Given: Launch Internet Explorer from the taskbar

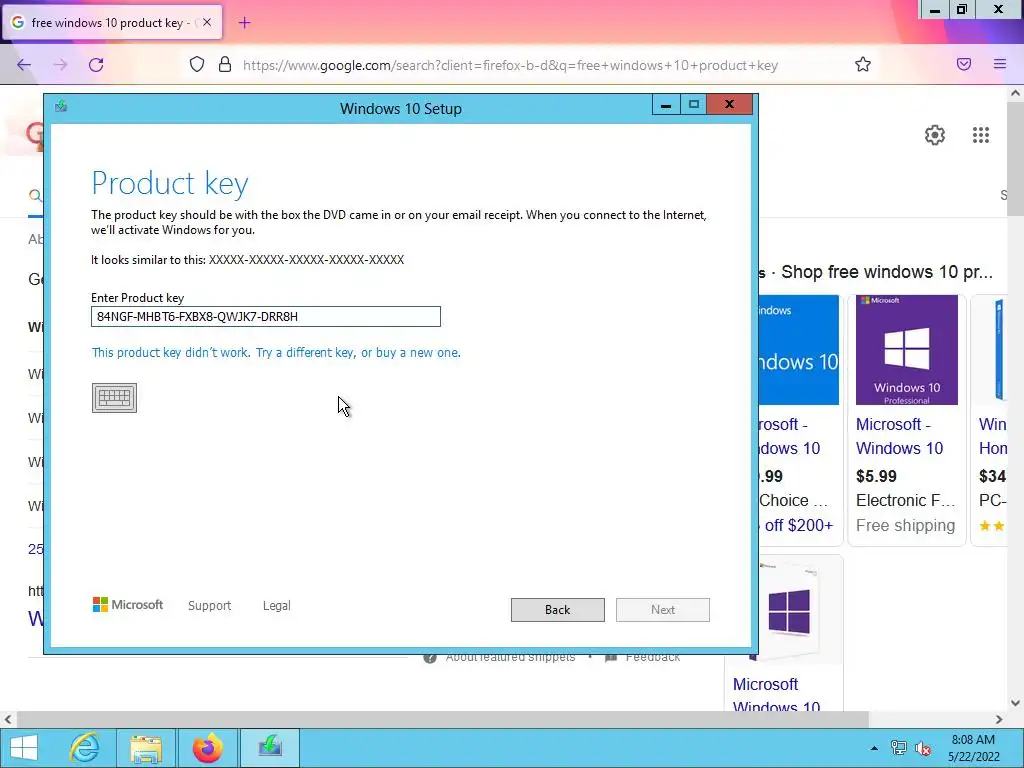Looking at the screenshot, I should (85, 748).
